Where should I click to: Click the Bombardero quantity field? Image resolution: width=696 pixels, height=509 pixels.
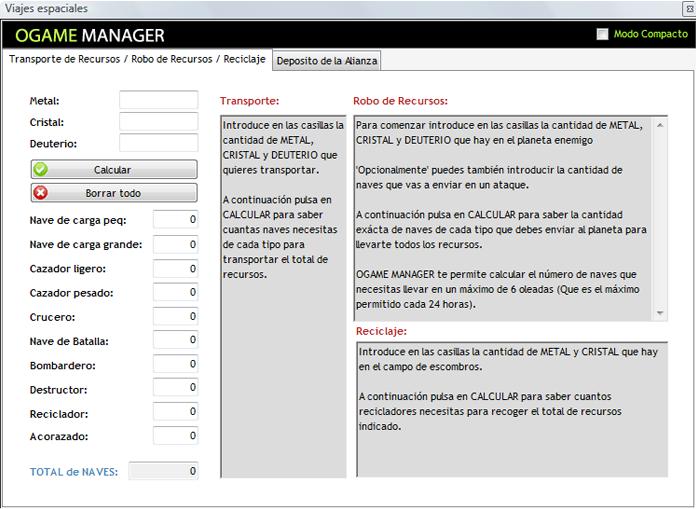tap(176, 364)
